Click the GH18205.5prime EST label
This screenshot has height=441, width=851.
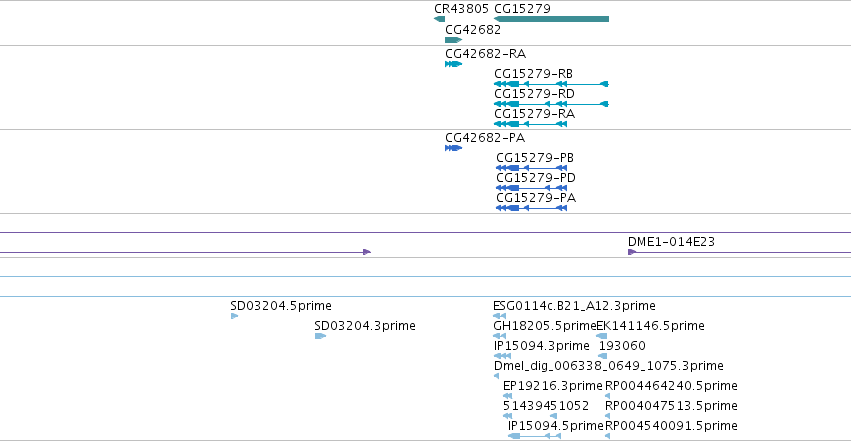coord(544,326)
